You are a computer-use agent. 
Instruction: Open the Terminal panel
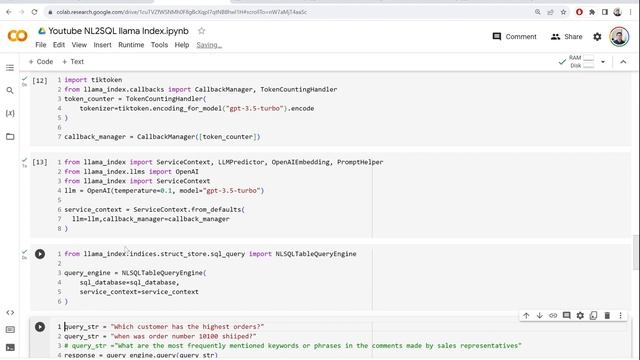click(10, 348)
